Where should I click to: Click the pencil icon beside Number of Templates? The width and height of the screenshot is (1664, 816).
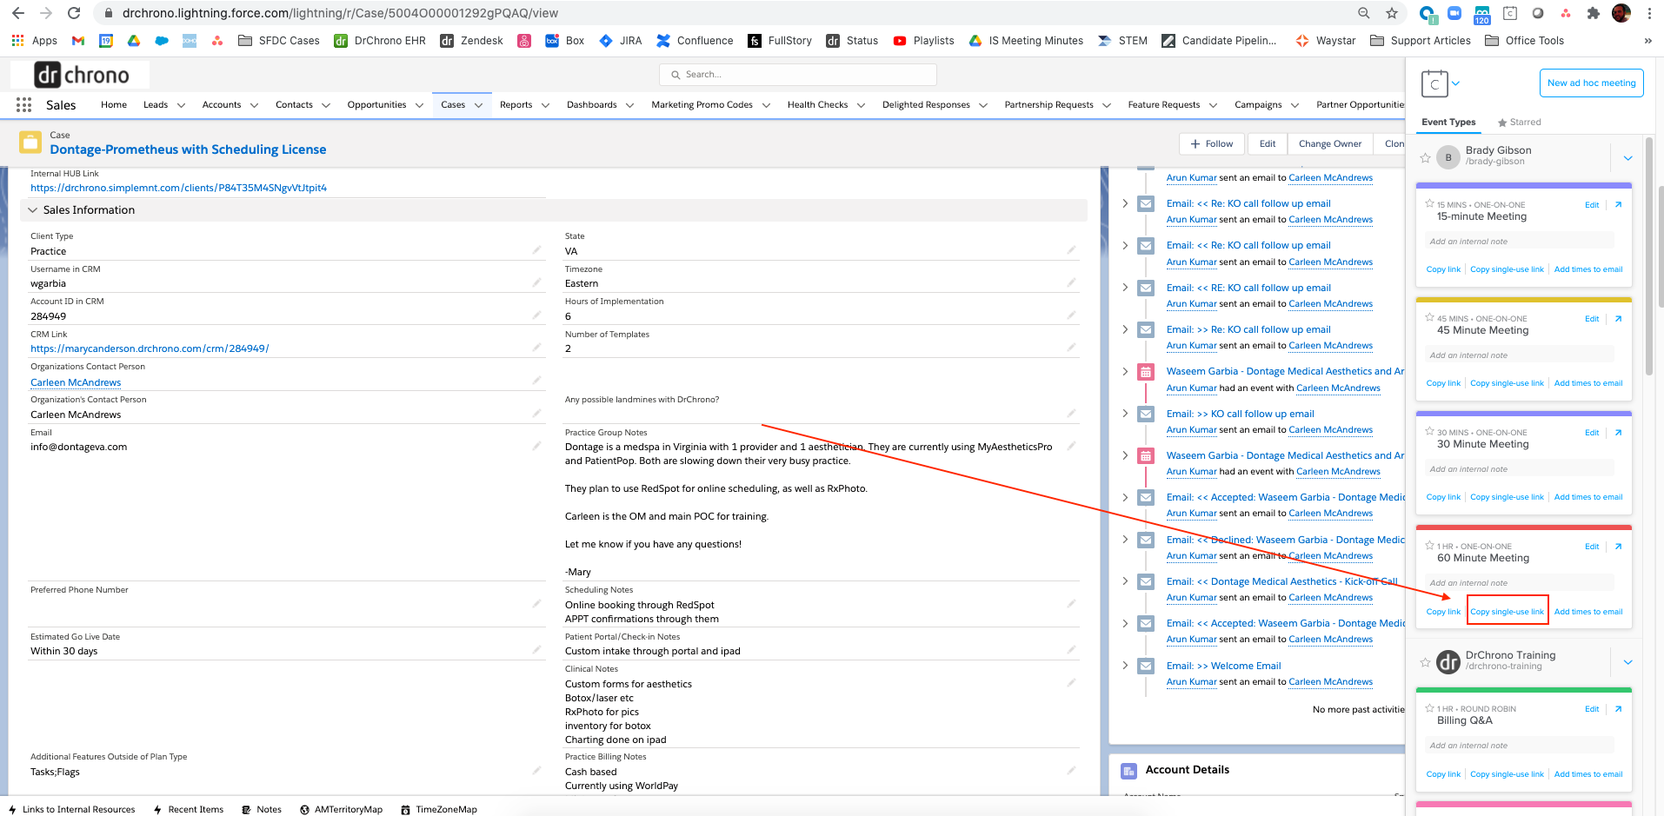point(1071,348)
